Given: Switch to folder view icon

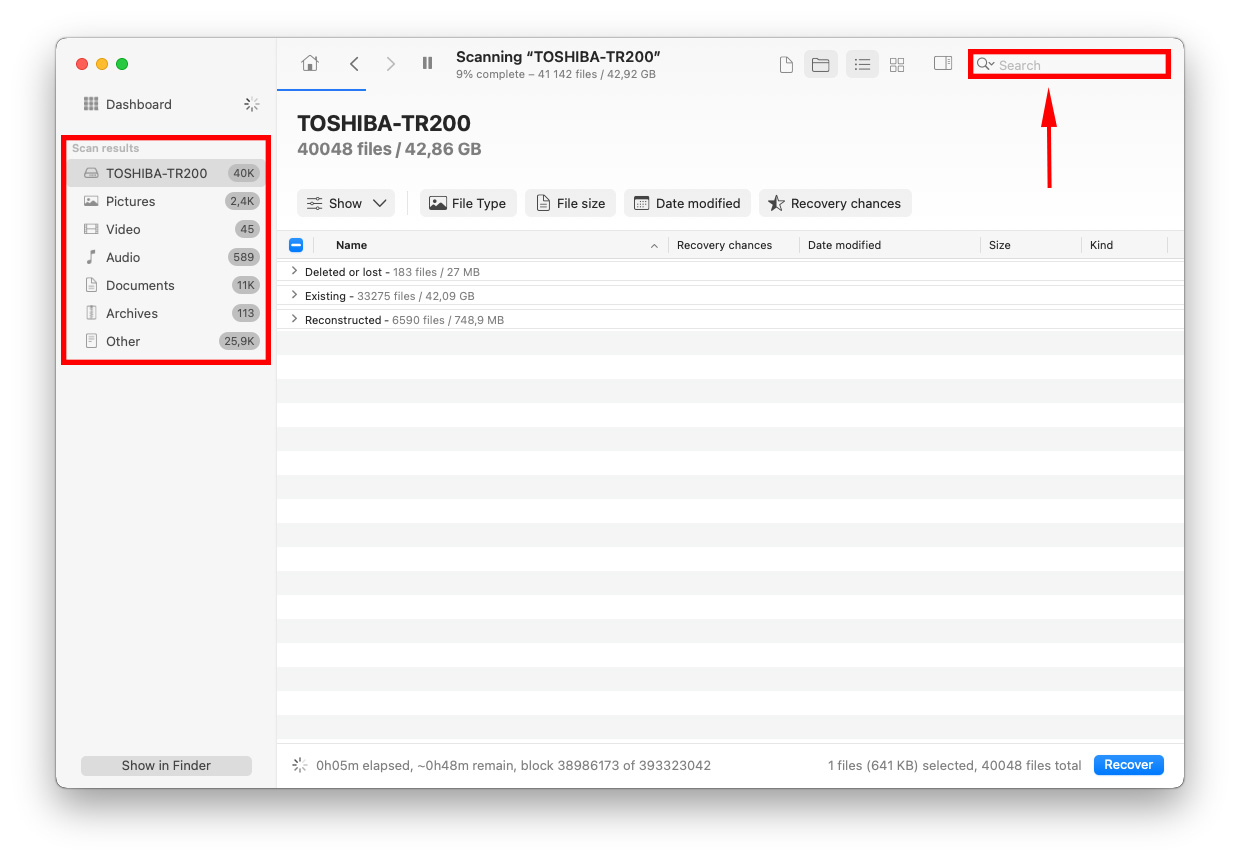Looking at the screenshot, I should coord(821,65).
